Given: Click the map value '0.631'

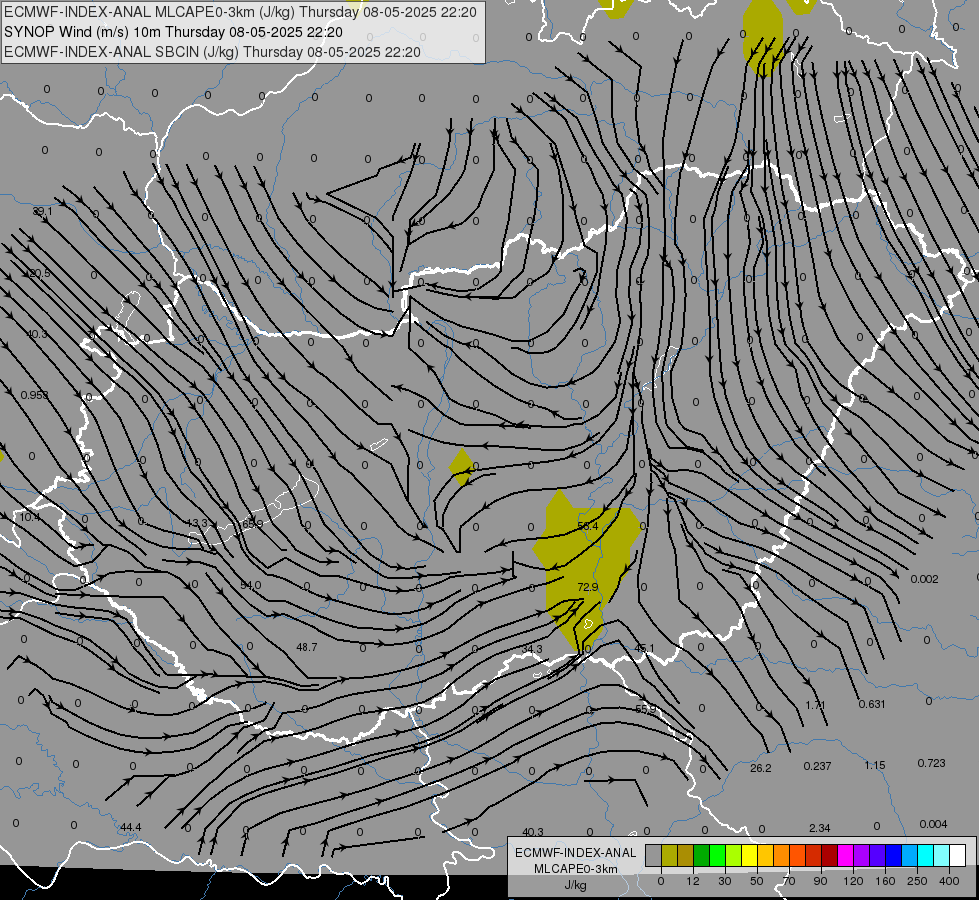Looking at the screenshot, I should tap(872, 704).
